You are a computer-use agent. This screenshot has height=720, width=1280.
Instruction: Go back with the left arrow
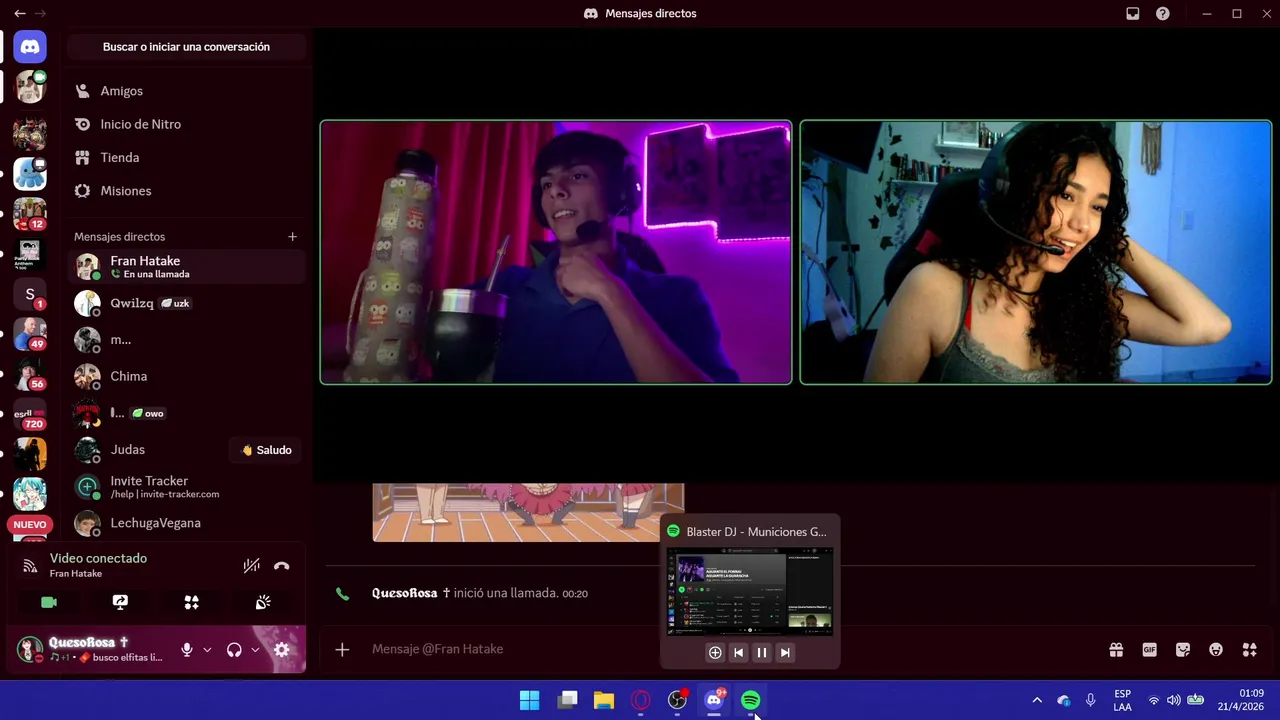[x=19, y=14]
